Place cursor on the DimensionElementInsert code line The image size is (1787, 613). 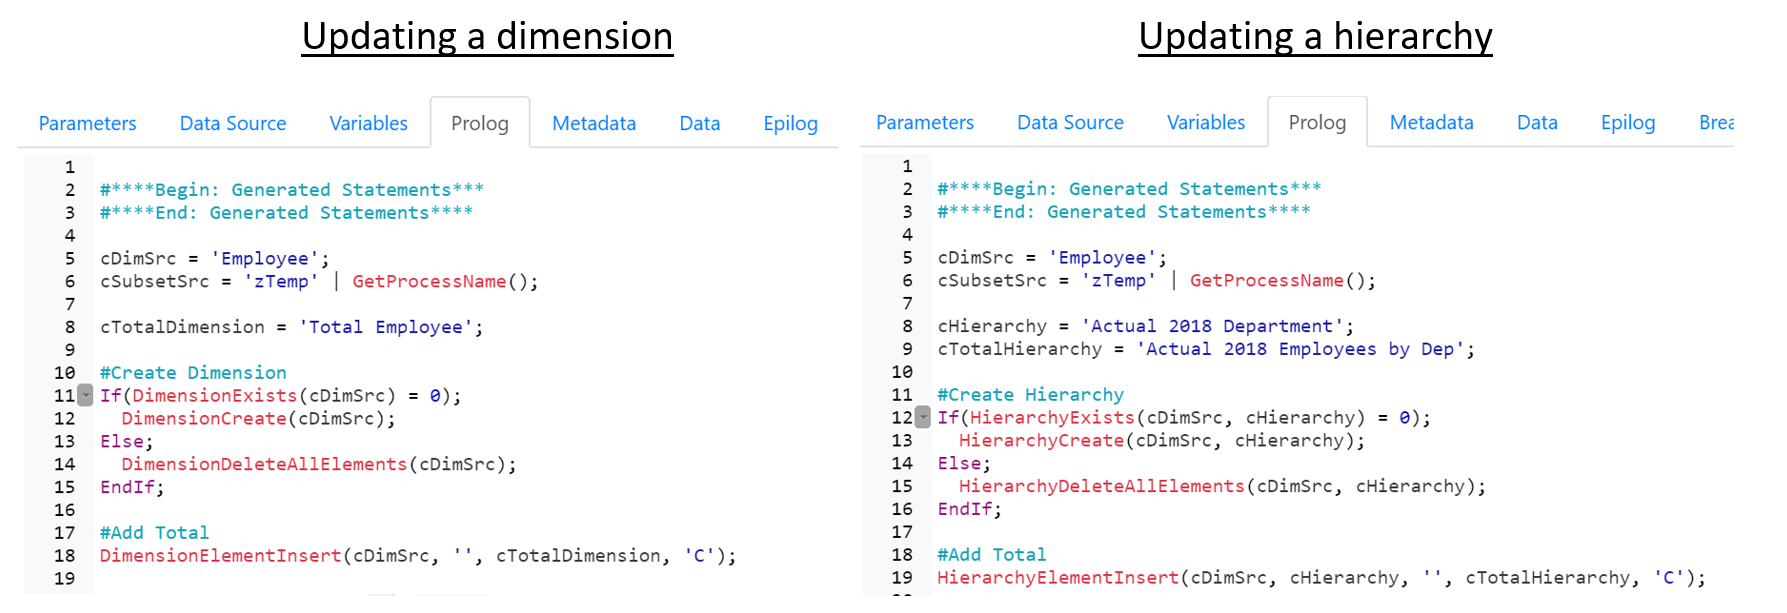click(418, 556)
